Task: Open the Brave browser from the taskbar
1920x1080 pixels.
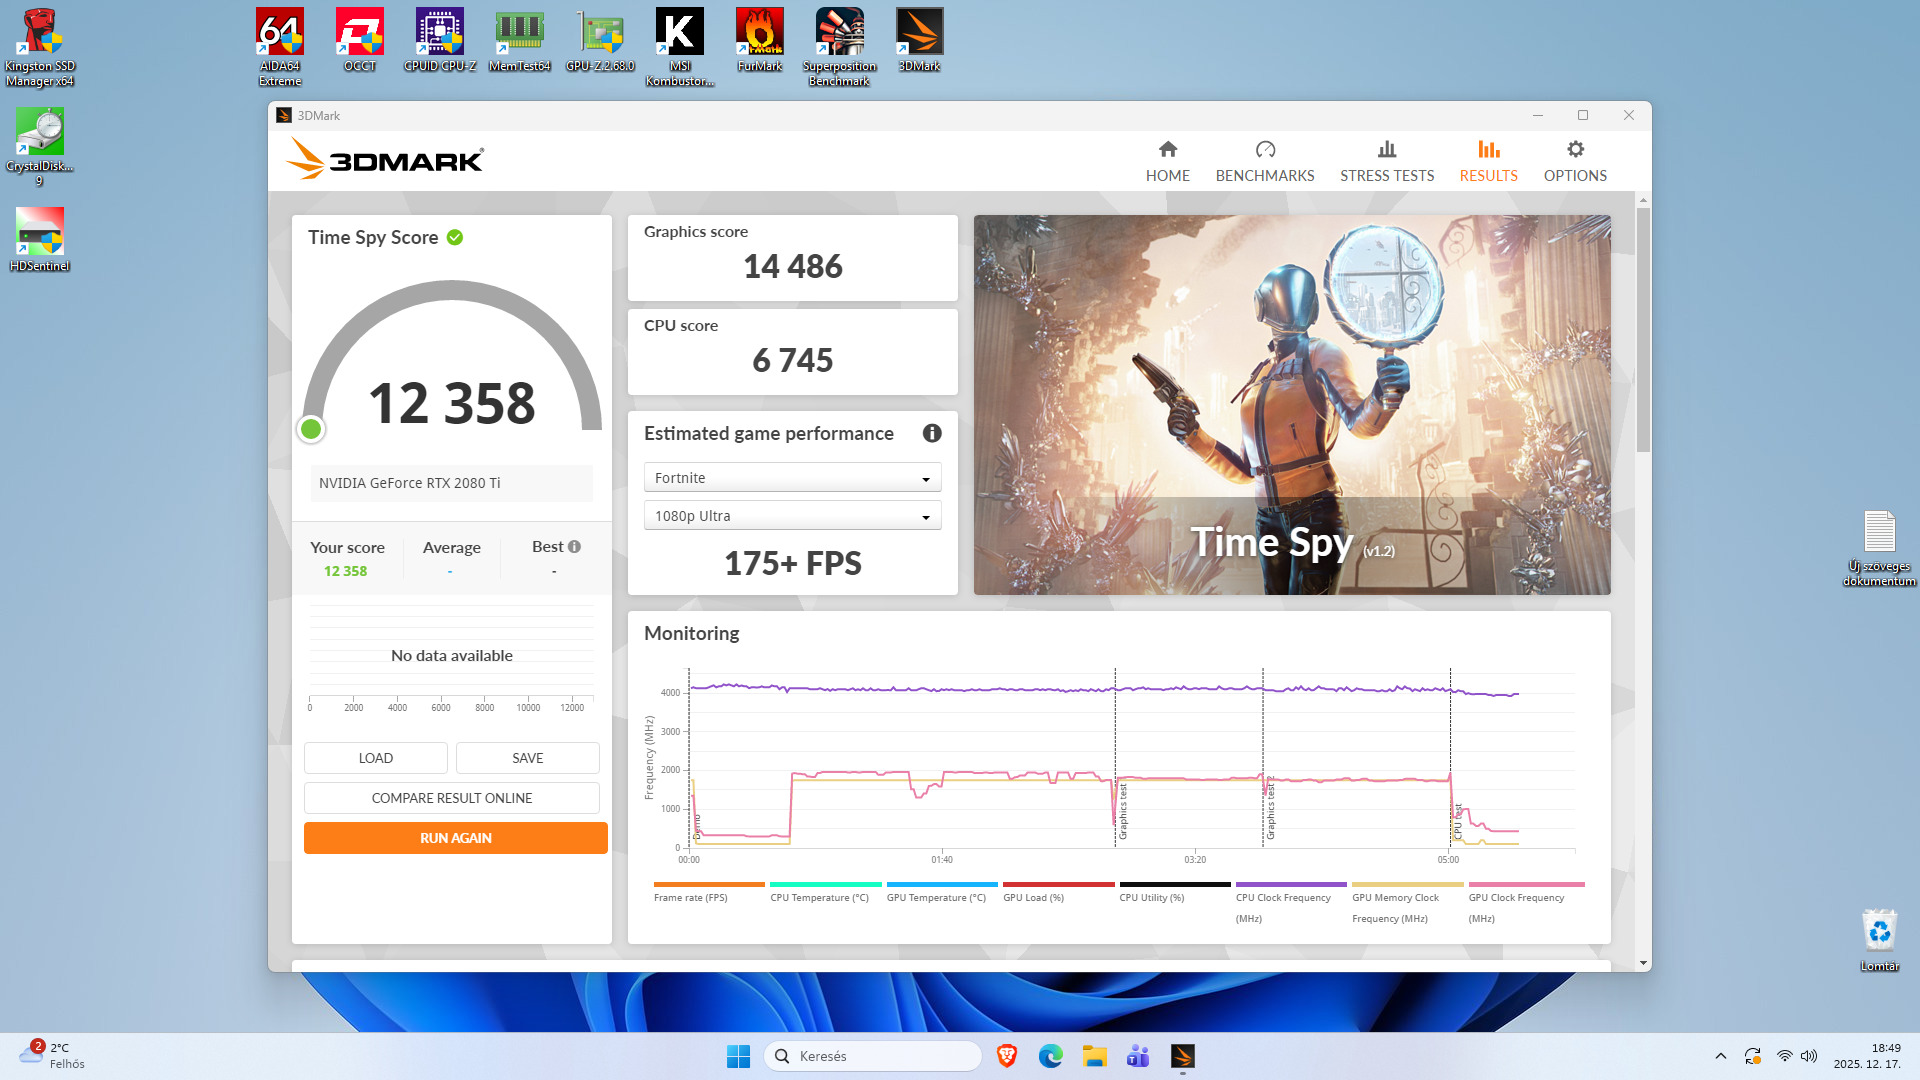Action: click(1007, 1056)
